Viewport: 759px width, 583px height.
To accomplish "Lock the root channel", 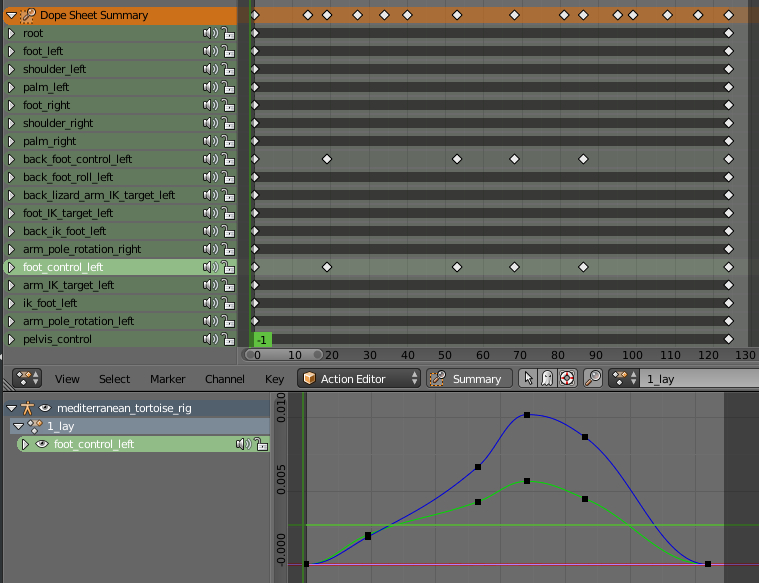I will coord(228,33).
